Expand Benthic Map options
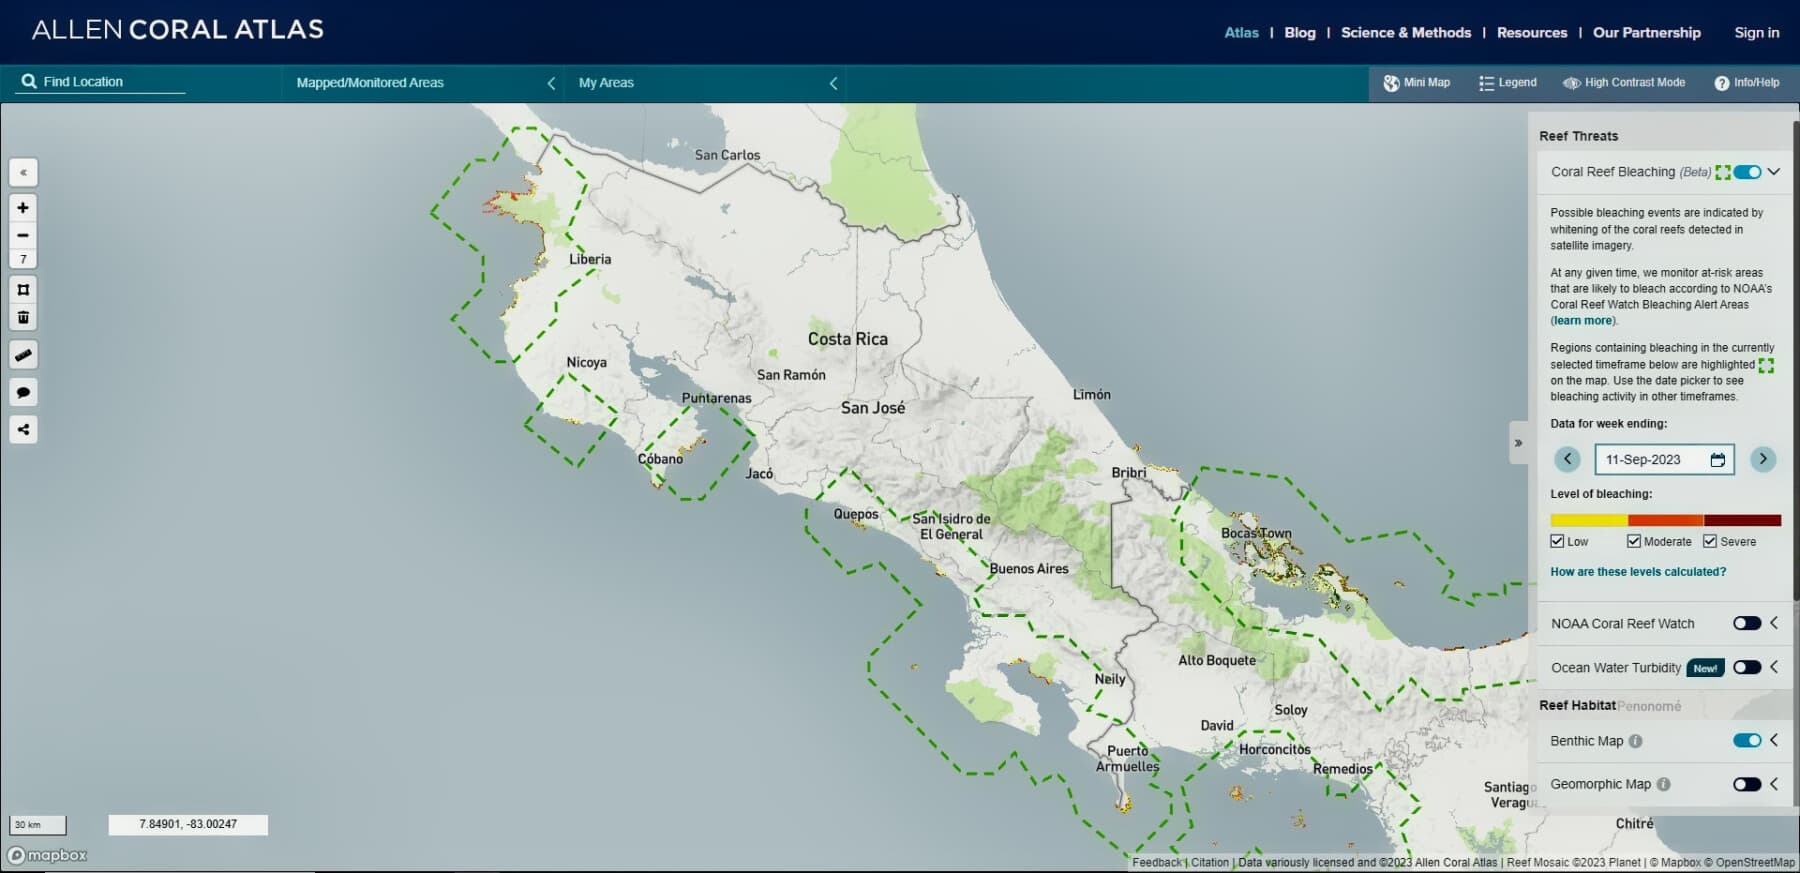 click(x=1774, y=740)
